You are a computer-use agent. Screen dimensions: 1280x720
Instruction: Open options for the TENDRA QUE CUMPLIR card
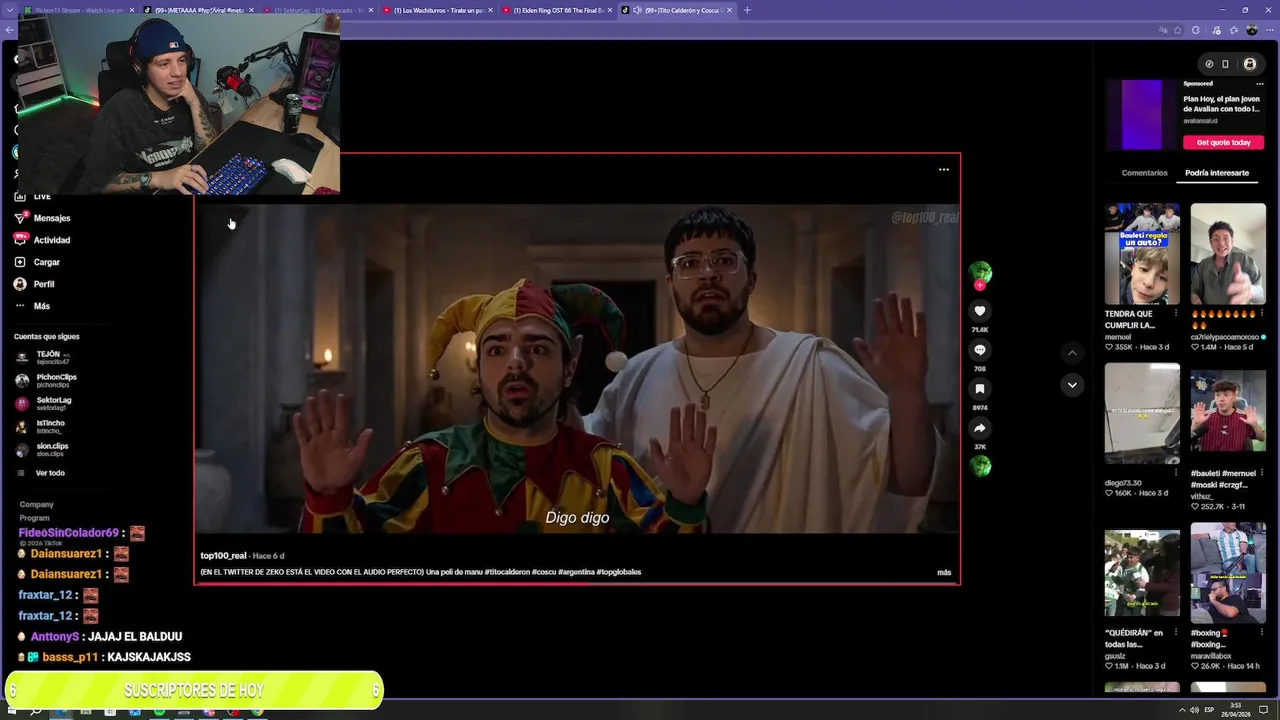pyautogui.click(x=1176, y=314)
